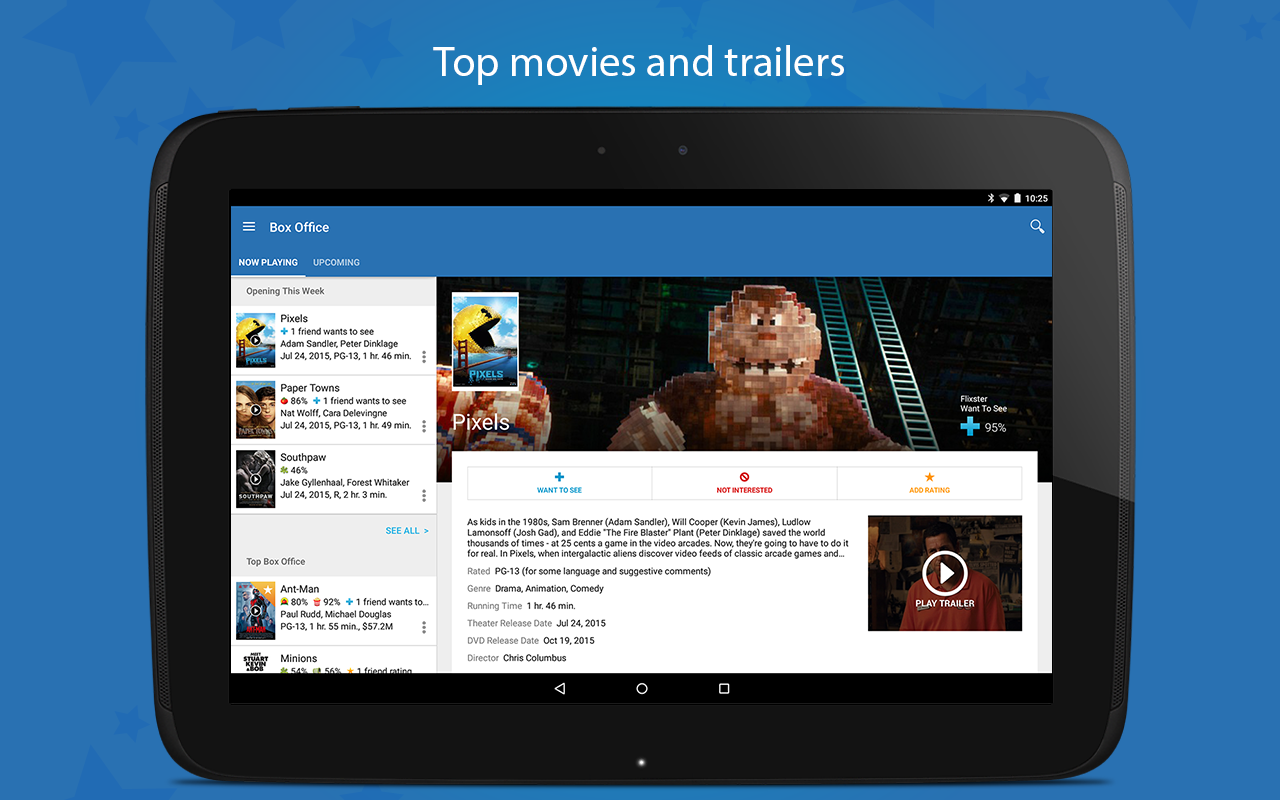Open the hamburger navigation menu
The width and height of the screenshot is (1280, 800).
click(x=249, y=227)
